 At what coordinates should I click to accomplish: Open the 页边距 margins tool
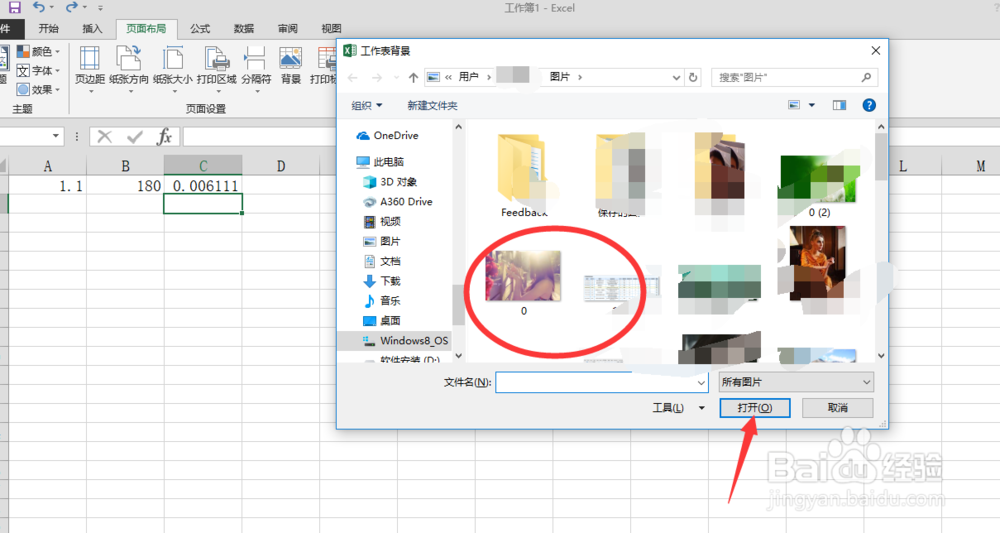tap(89, 69)
